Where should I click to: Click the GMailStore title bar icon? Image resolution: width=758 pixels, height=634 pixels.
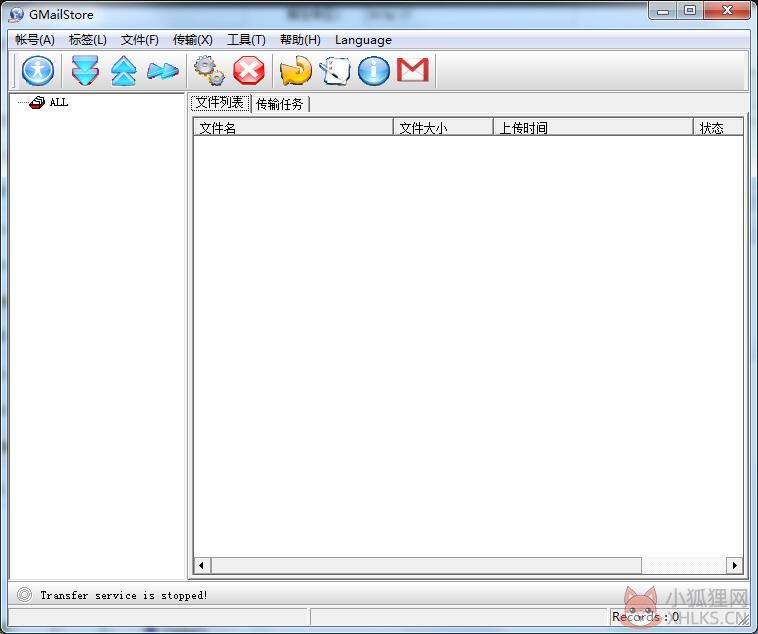coord(16,15)
